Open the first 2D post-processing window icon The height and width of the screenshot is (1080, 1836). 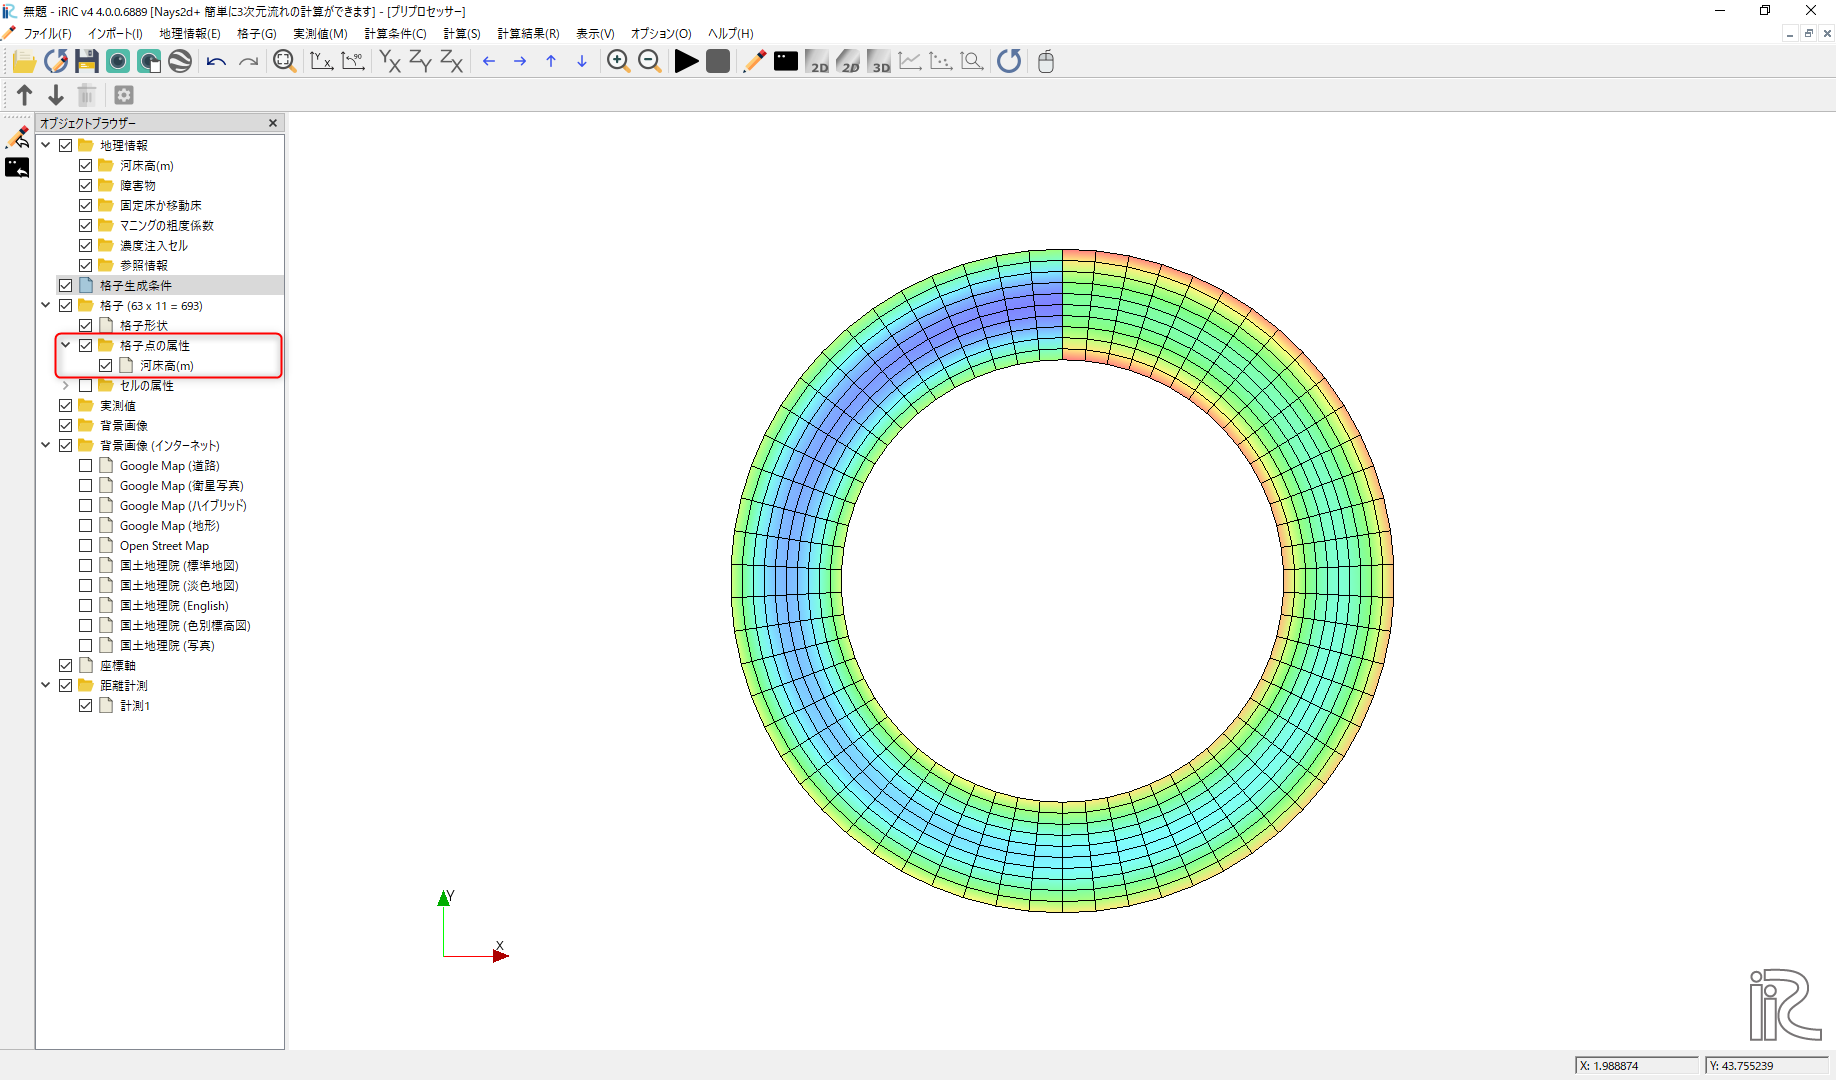tap(817, 62)
